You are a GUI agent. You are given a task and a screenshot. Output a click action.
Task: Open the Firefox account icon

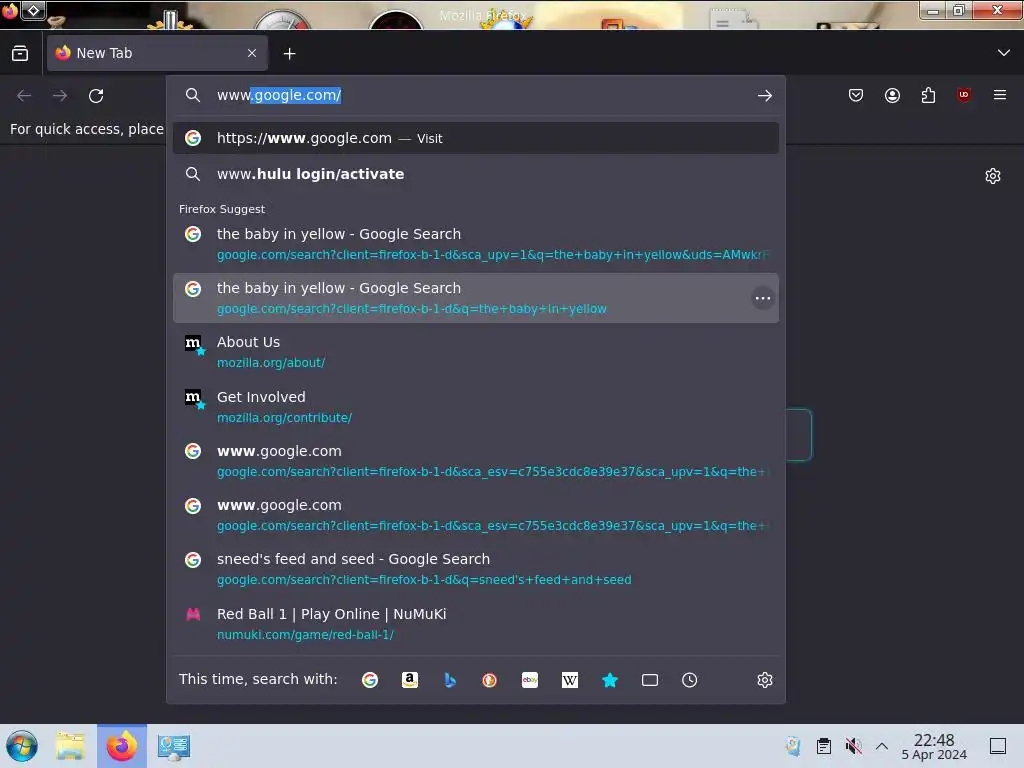coord(892,95)
